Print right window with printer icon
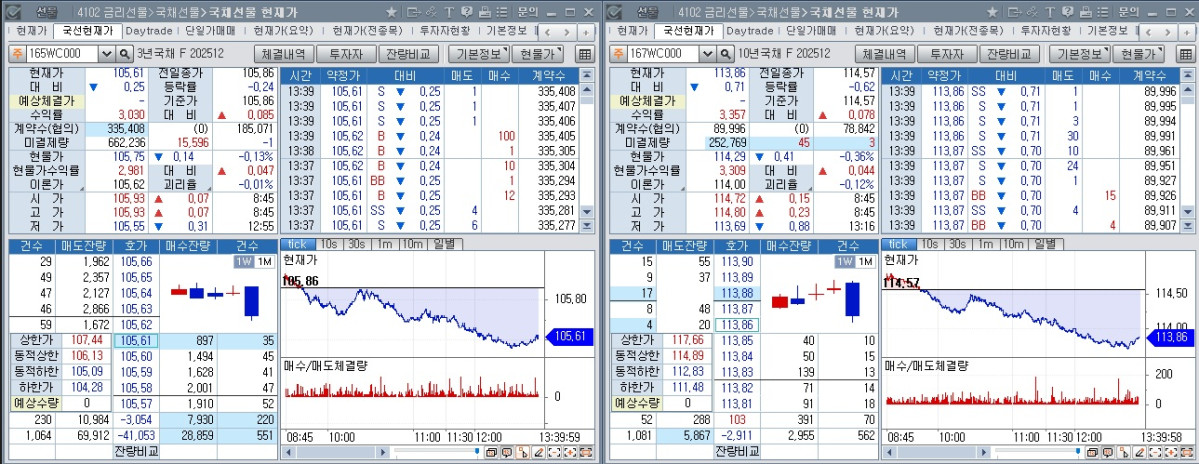1199x464 pixels. (1085, 12)
